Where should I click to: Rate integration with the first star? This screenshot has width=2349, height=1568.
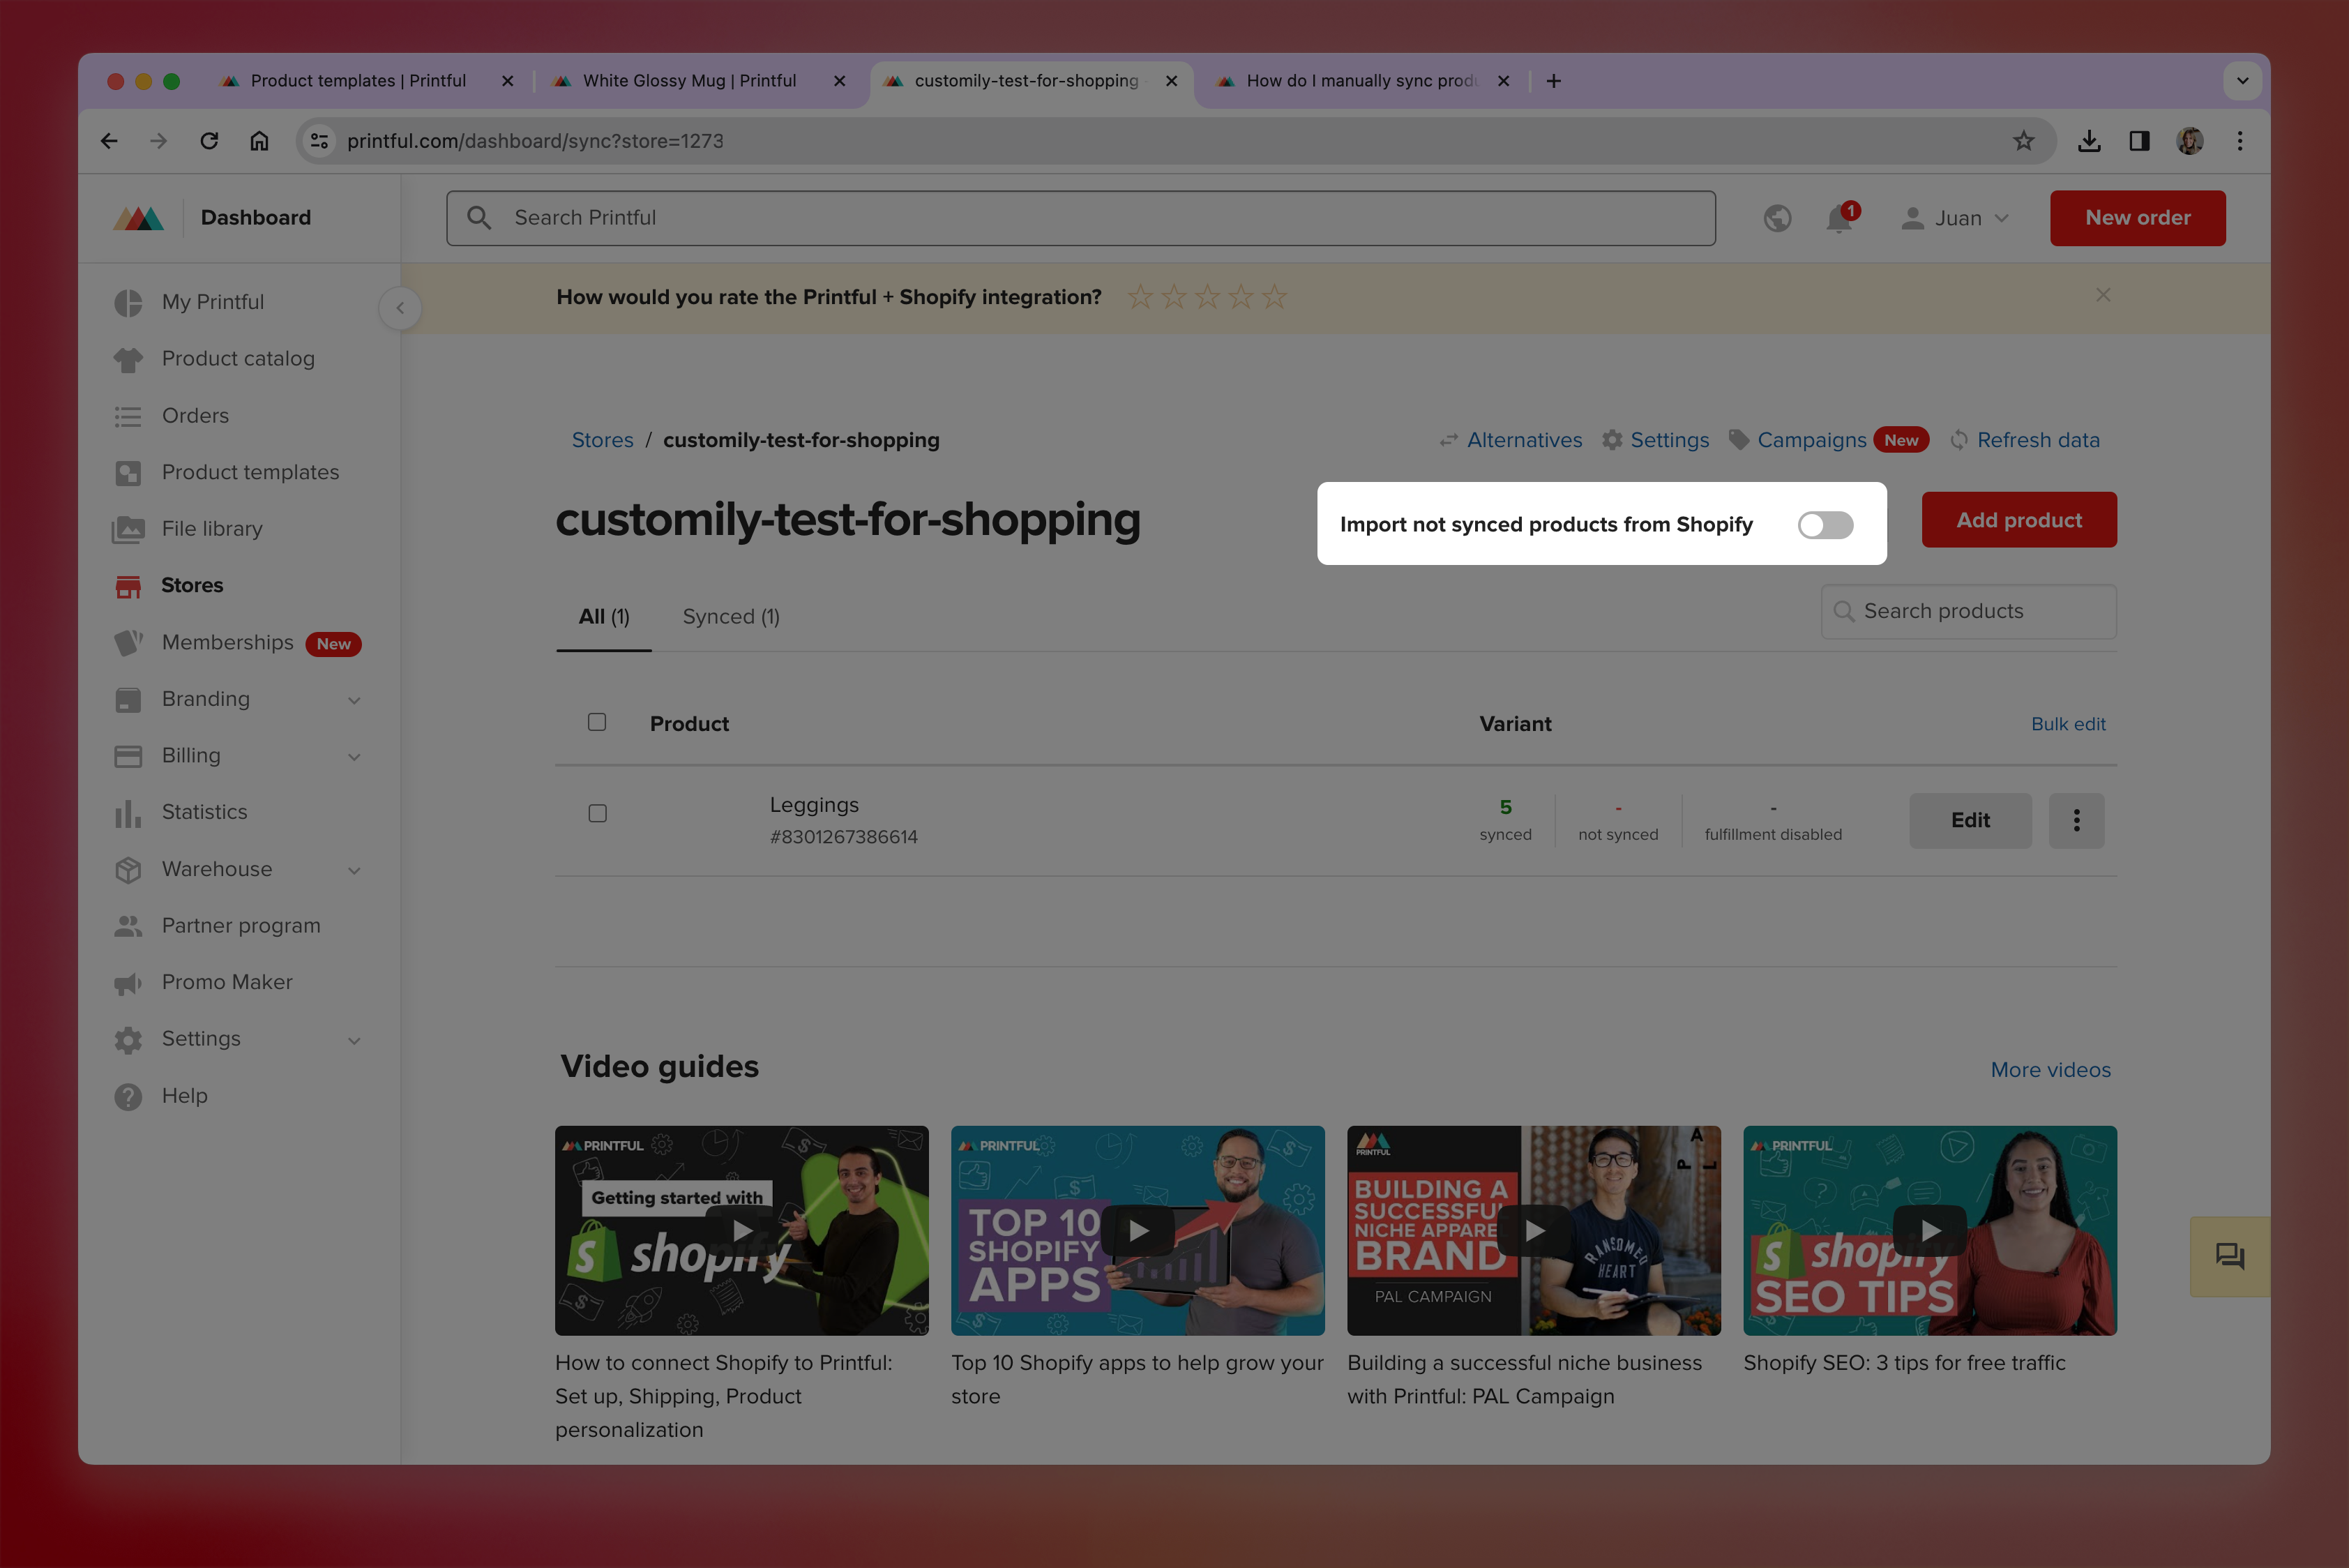[1140, 297]
